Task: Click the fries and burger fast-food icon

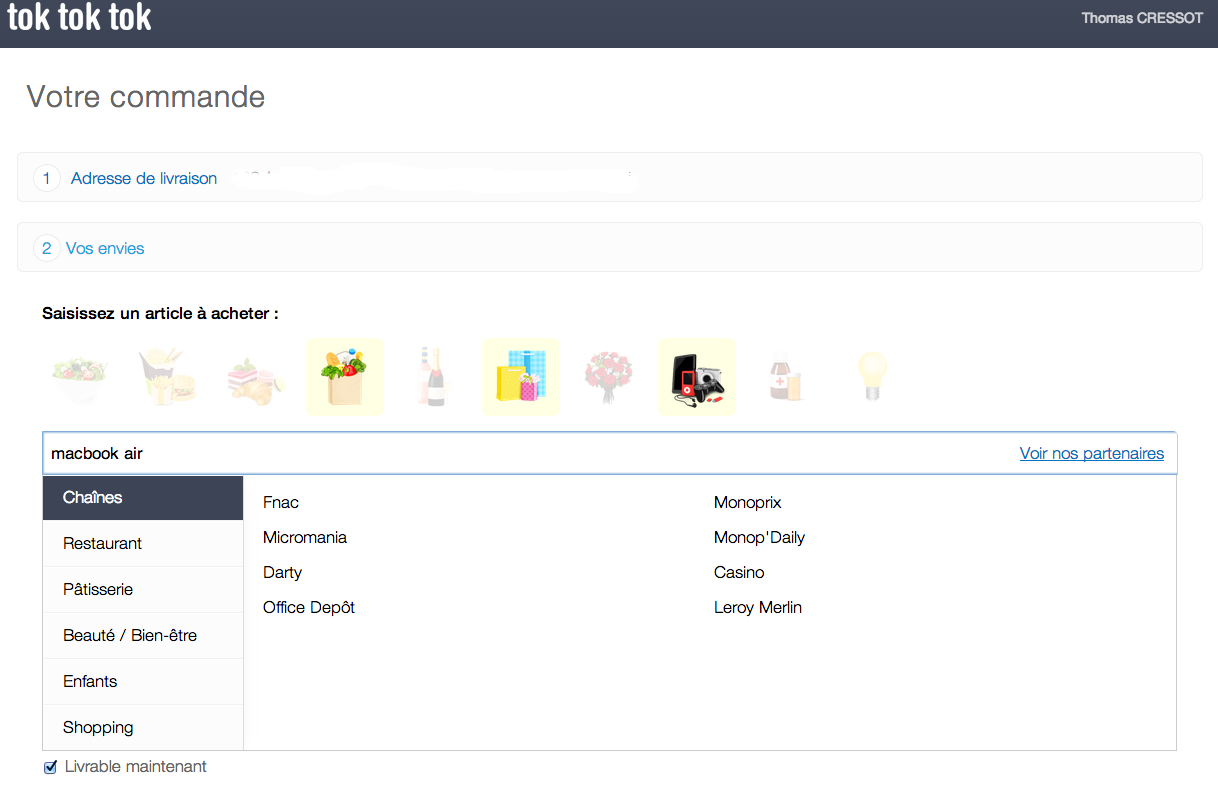Action: click(168, 377)
